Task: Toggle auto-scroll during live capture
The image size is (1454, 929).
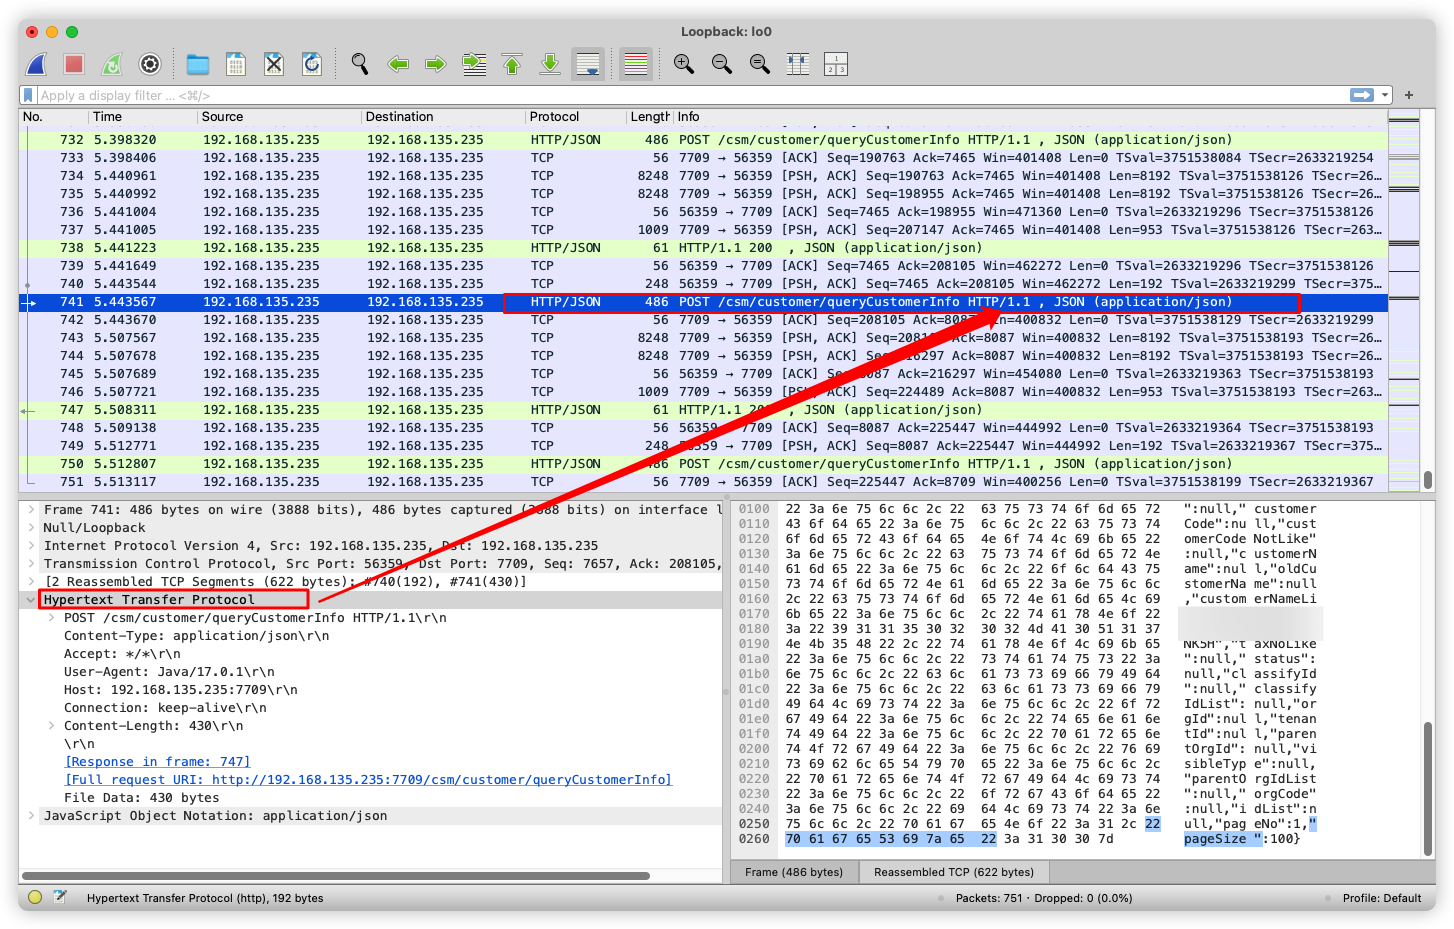Action: (x=588, y=65)
